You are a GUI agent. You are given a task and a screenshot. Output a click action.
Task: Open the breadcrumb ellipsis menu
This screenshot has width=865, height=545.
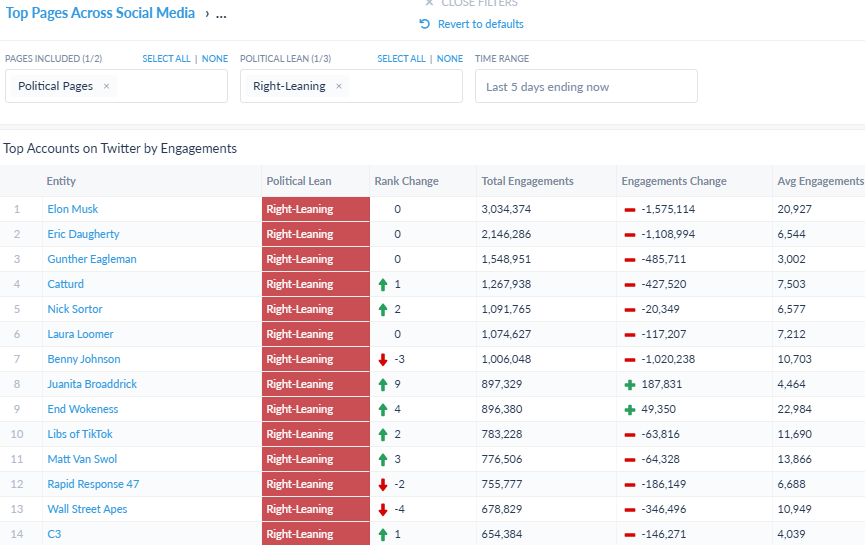pos(221,14)
